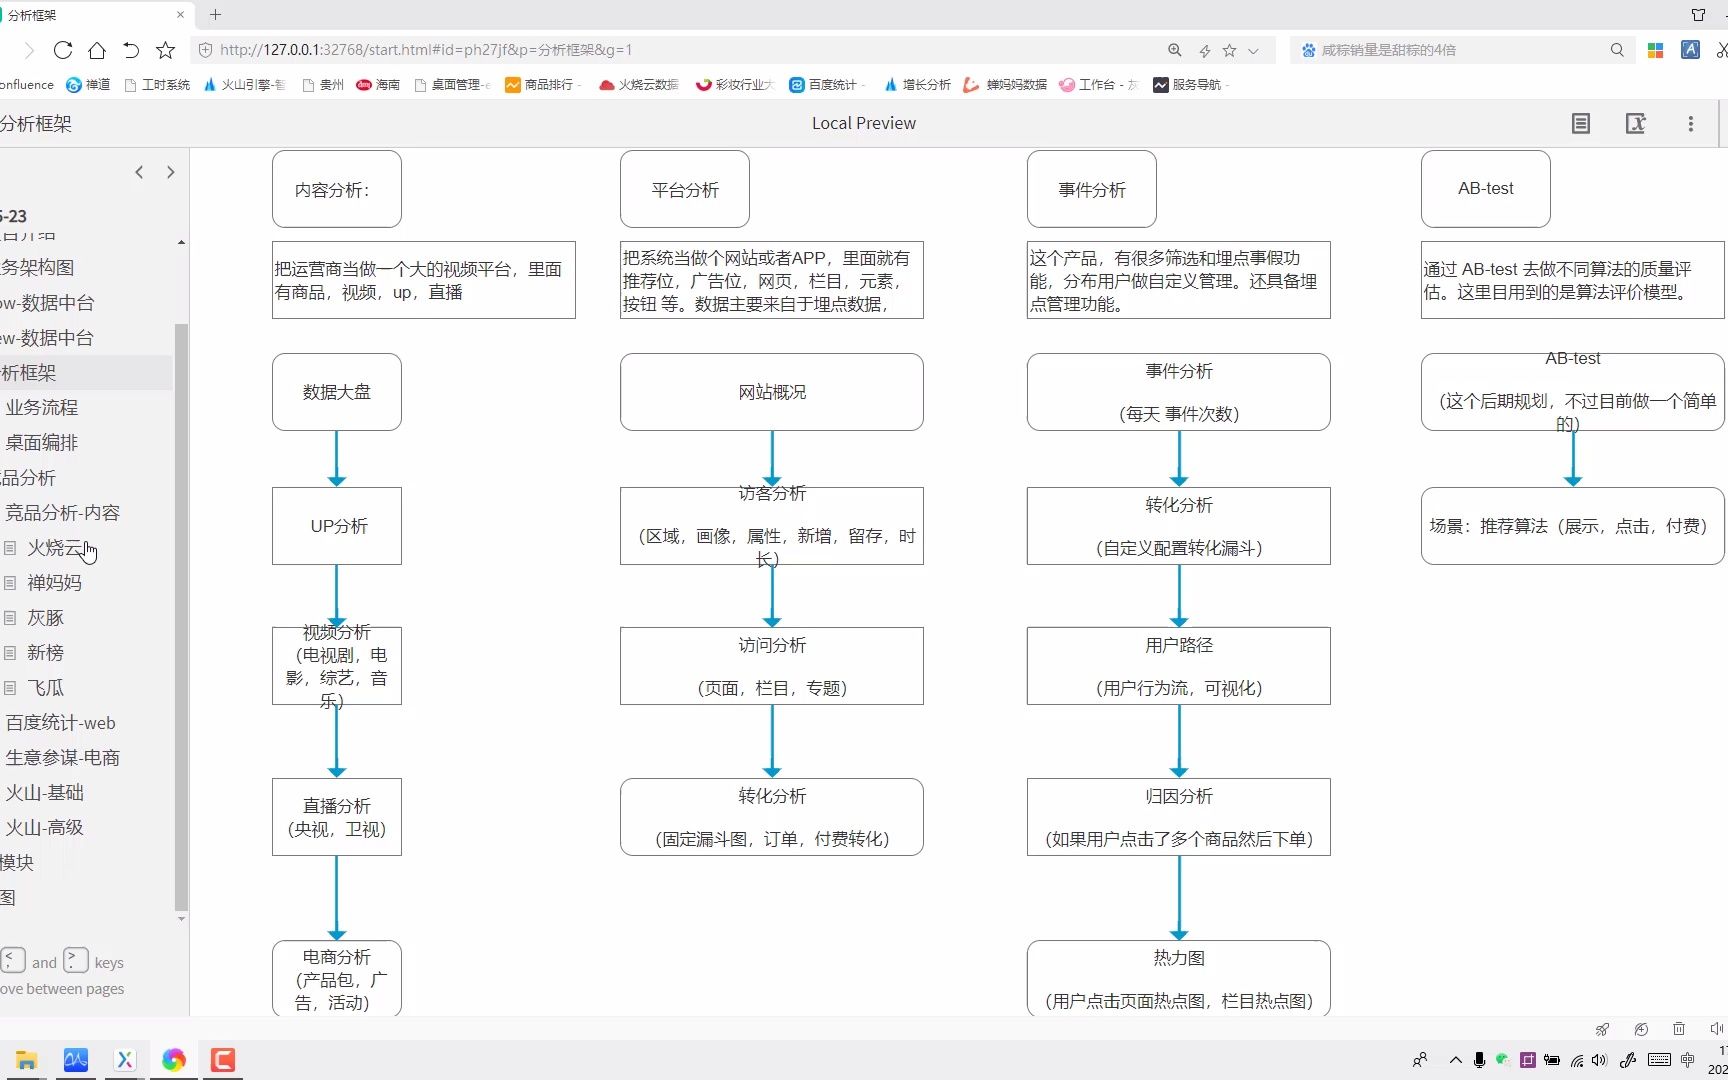Viewport: 1728px width, 1080px height.
Task: Click the previous page chevron in the sidebar
Action: 139,172
